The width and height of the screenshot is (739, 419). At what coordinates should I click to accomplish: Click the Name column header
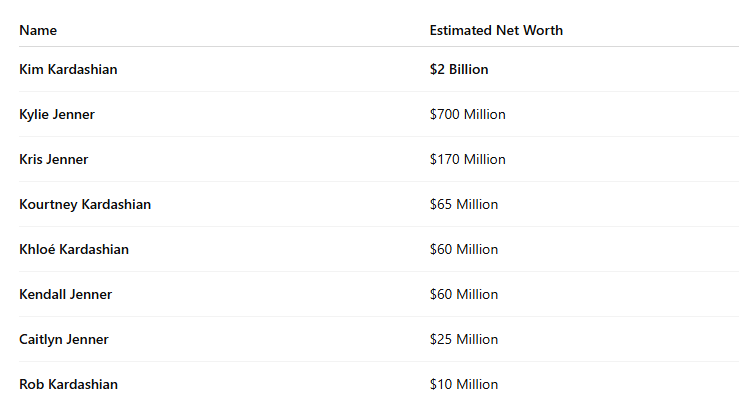click(38, 31)
